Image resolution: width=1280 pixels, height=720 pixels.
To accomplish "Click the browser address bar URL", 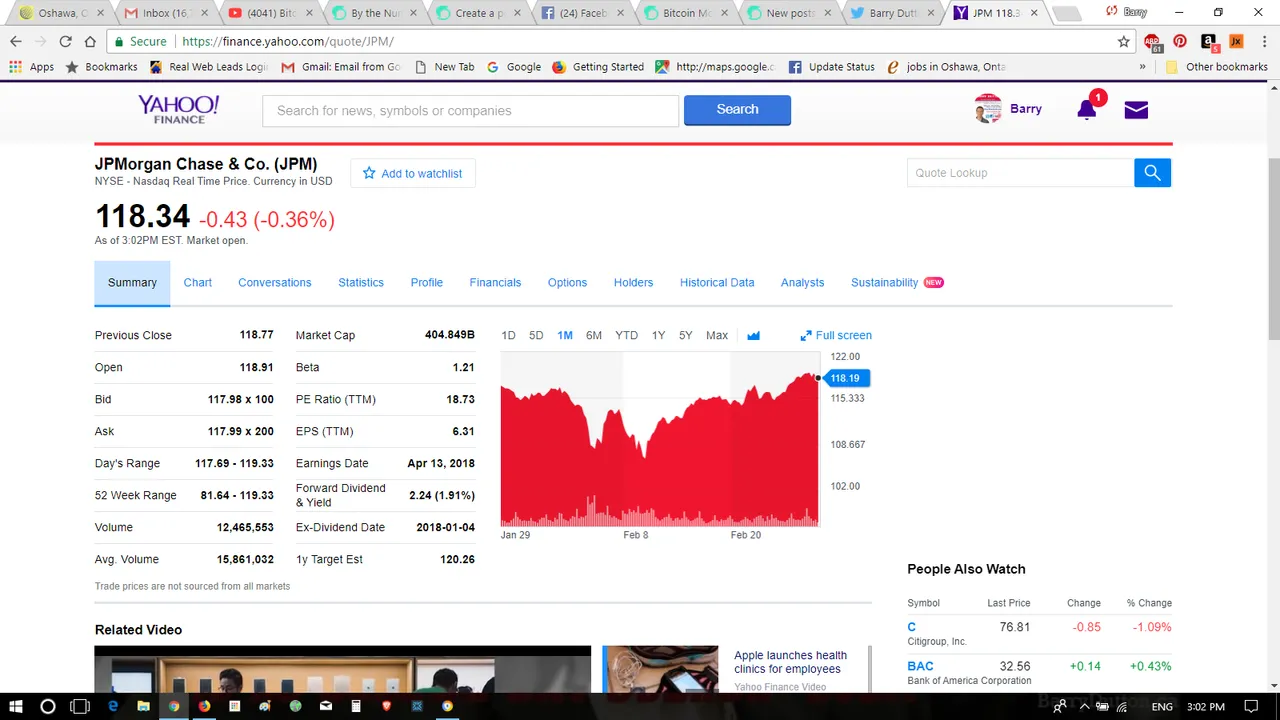I will 288,42.
